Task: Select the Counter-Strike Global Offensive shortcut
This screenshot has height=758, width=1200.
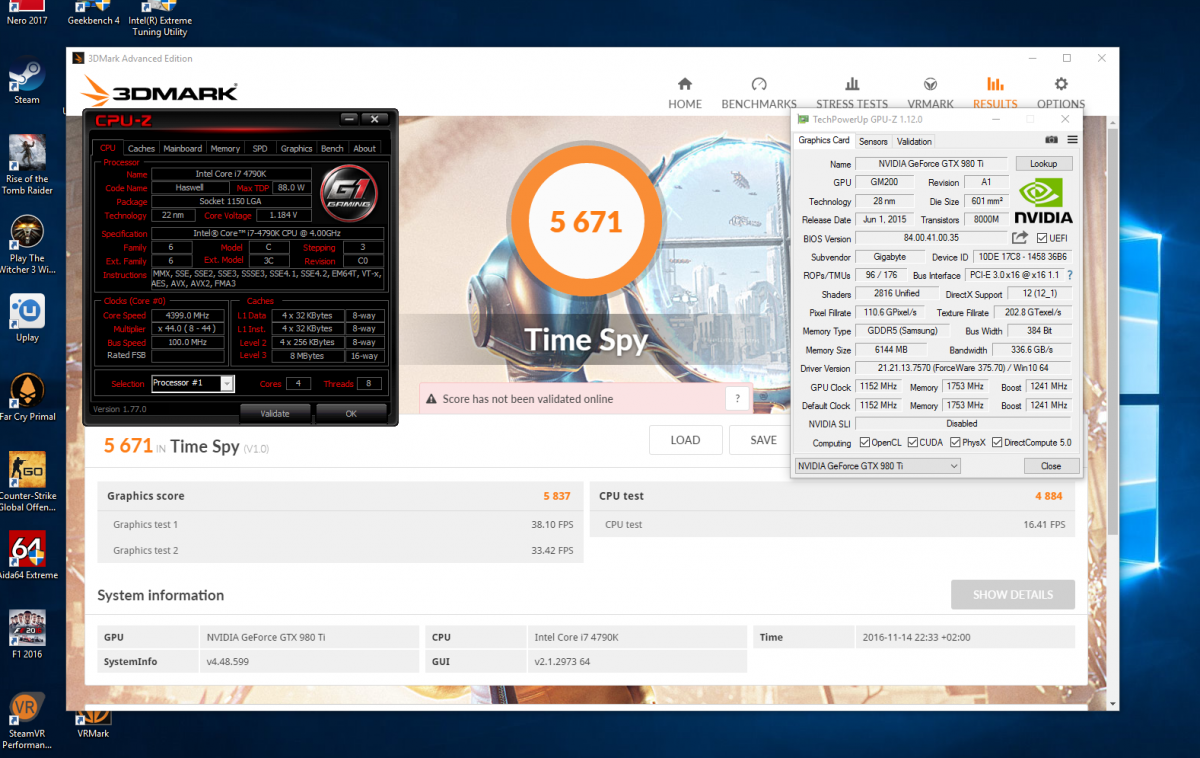Action: [27, 482]
